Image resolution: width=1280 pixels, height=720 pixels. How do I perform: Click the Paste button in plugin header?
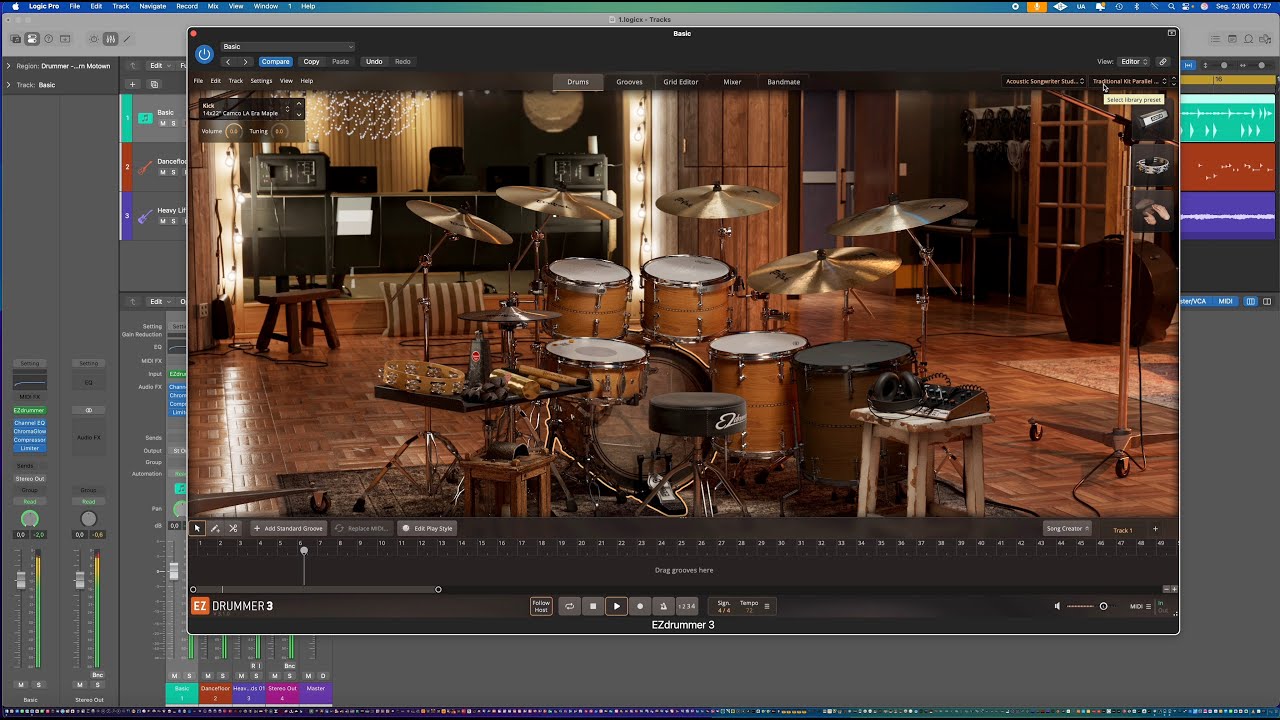coord(341,62)
